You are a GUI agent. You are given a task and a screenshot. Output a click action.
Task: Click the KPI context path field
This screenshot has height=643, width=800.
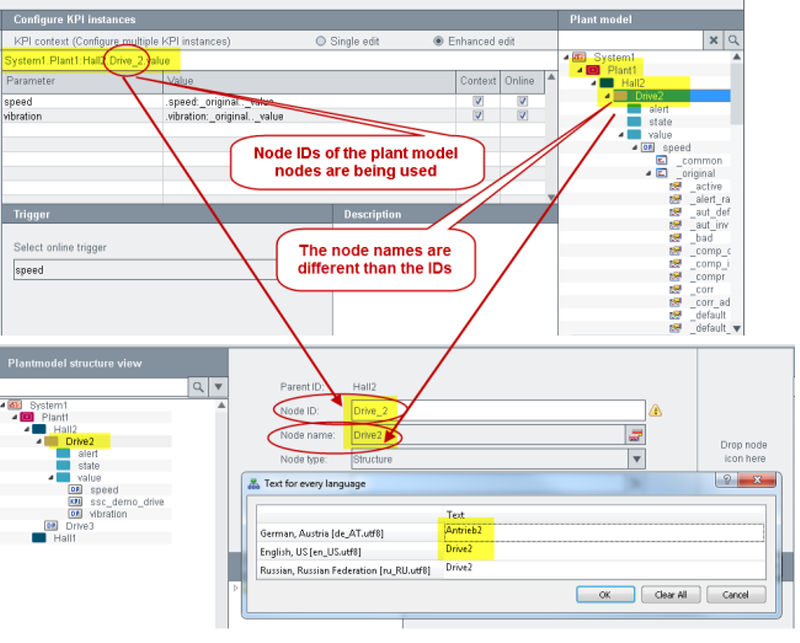coord(279,61)
